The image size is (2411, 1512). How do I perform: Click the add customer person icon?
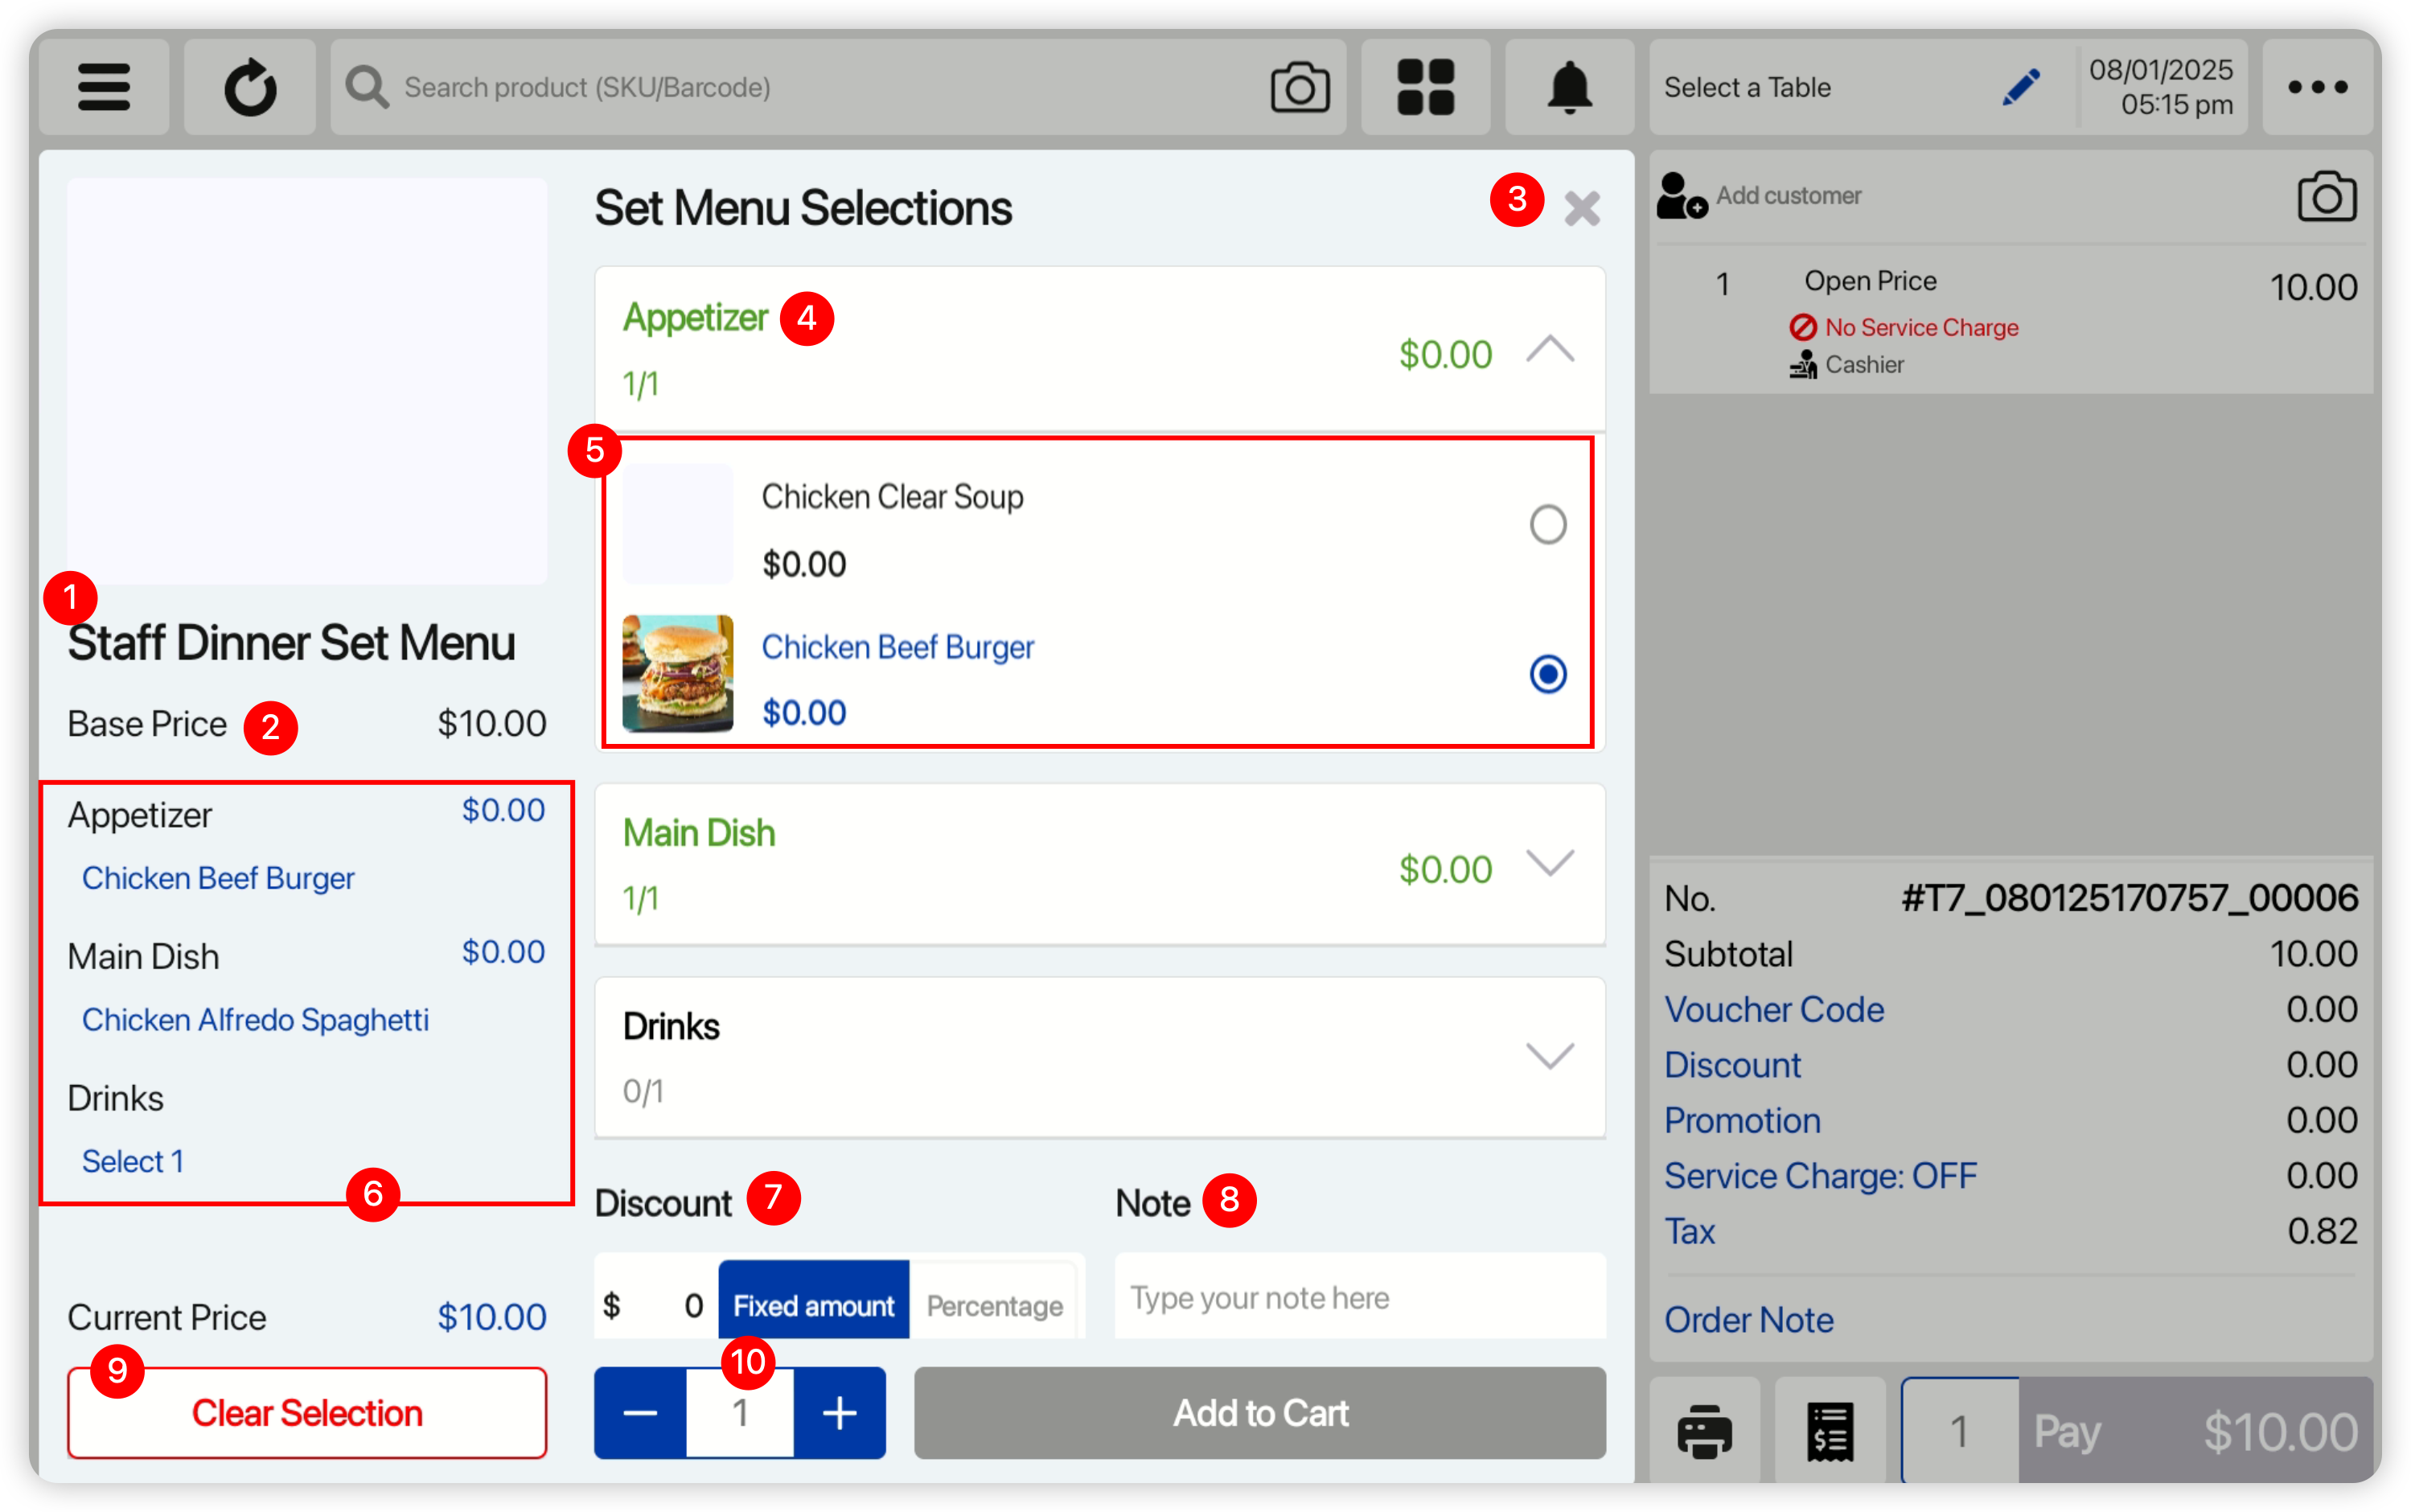pyautogui.click(x=1681, y=195)
